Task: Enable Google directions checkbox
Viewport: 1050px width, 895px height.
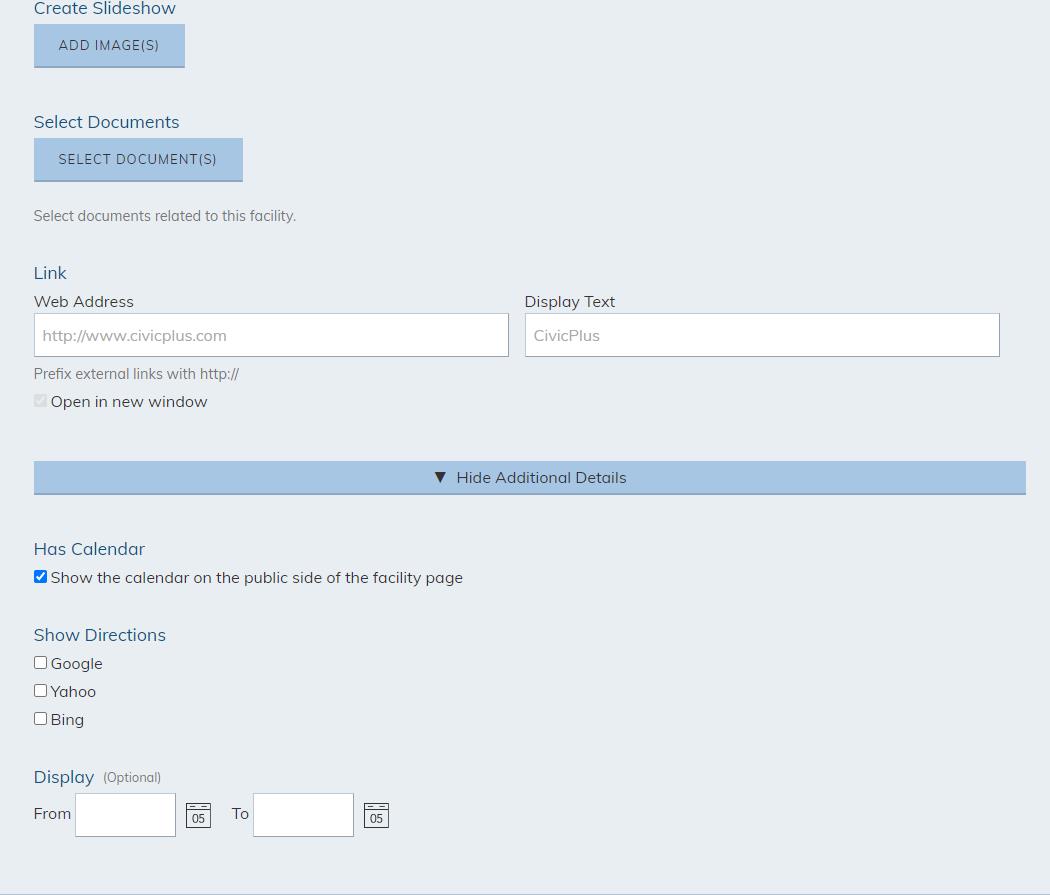Action: (40, 663)
